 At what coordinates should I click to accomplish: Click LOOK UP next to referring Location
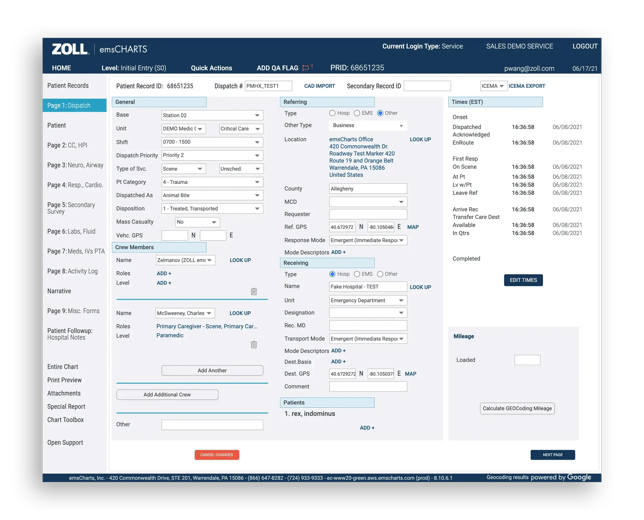click(x=420, y=140)
